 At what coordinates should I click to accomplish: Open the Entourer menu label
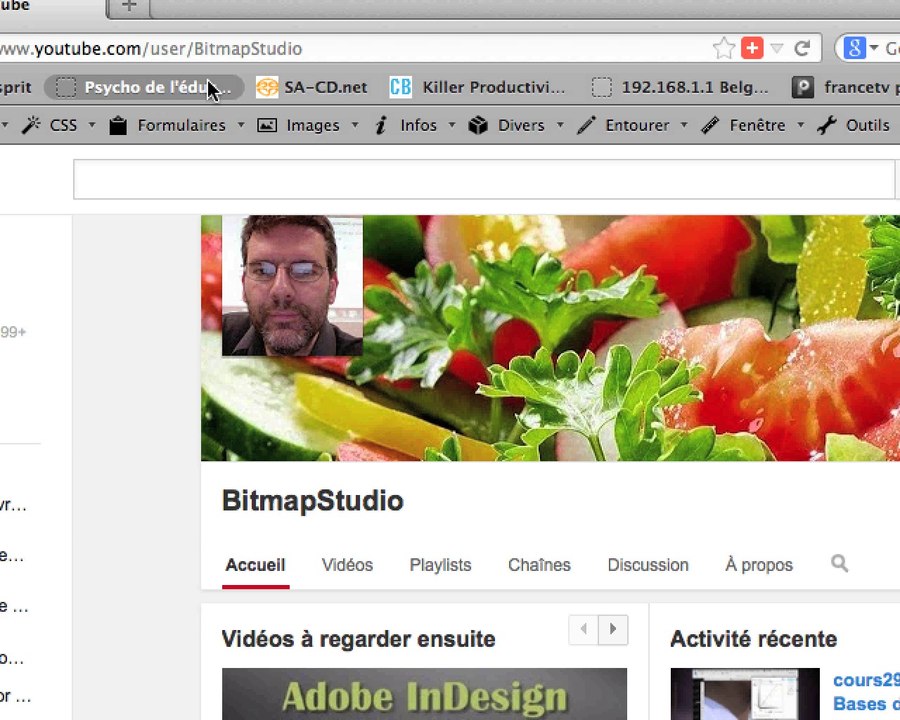coord(637,125)
